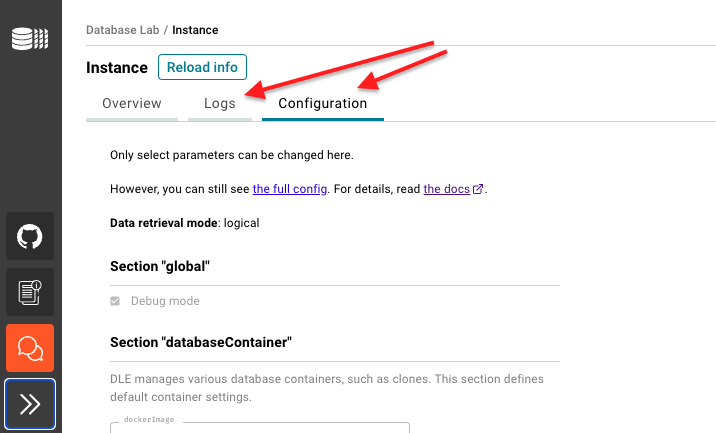Image resolution: width=716 pixels, height=433 pixels.
Task: Click the Reload info button
Action: 202,67
